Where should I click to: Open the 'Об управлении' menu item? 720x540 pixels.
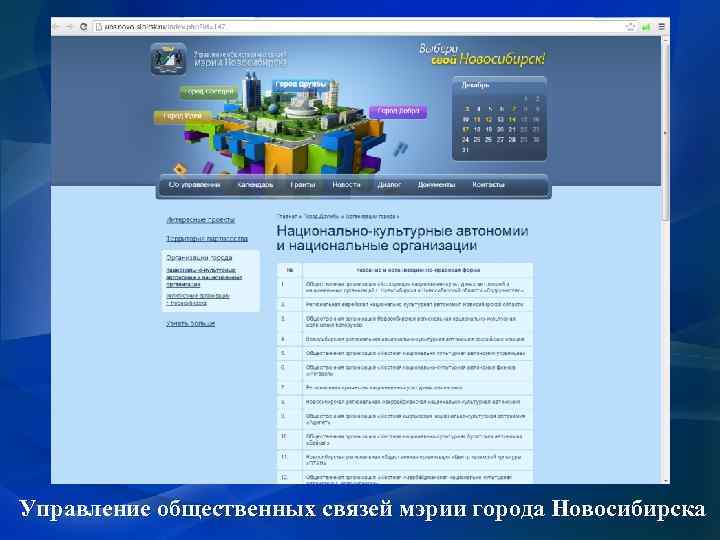coord(194,185)
